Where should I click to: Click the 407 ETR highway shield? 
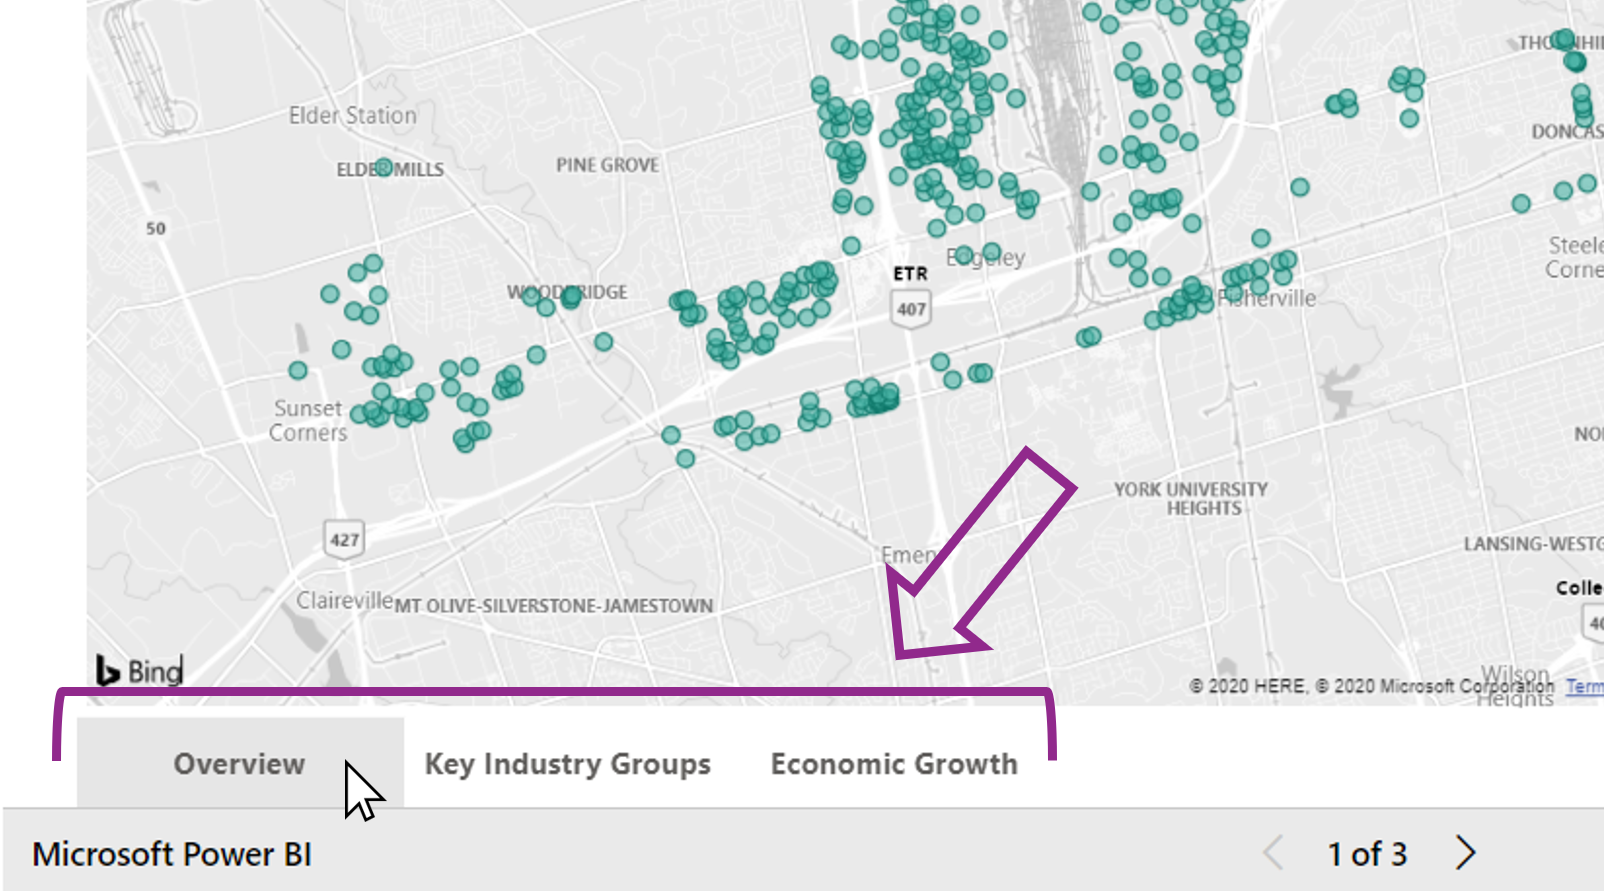coord(910,308)
